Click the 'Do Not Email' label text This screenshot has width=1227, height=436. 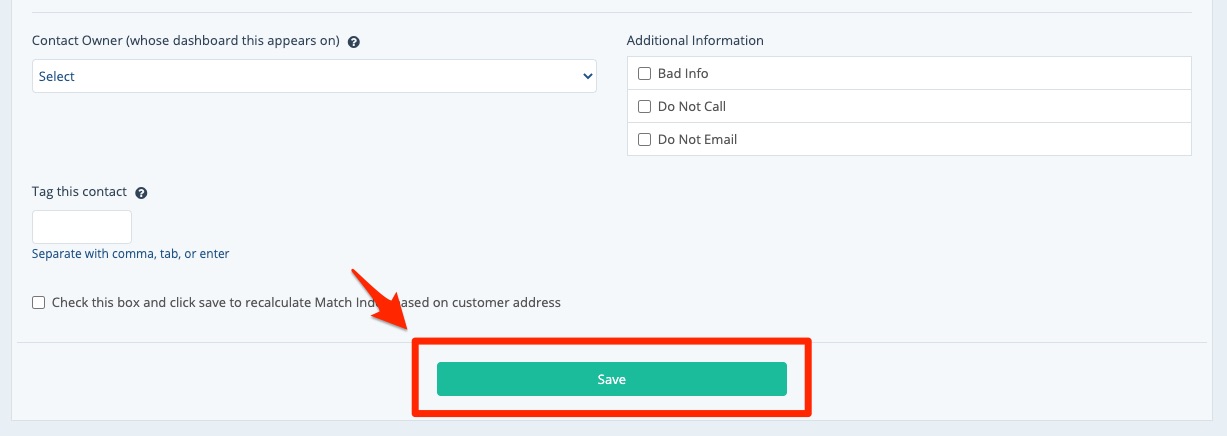coord(697,139)
